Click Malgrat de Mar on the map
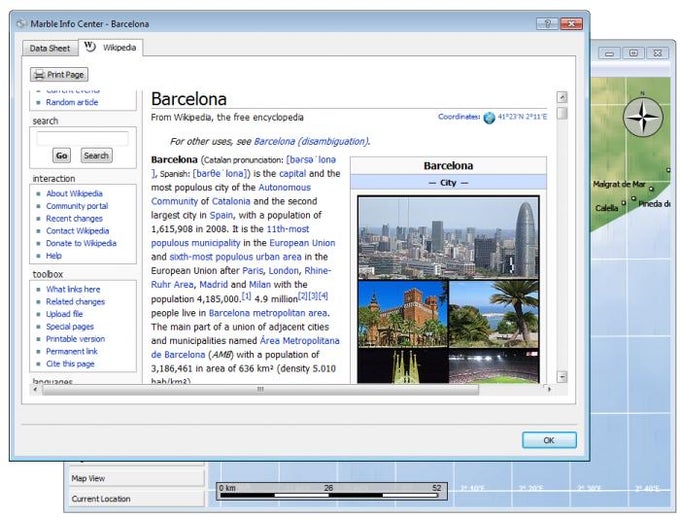 pos(619,184)
